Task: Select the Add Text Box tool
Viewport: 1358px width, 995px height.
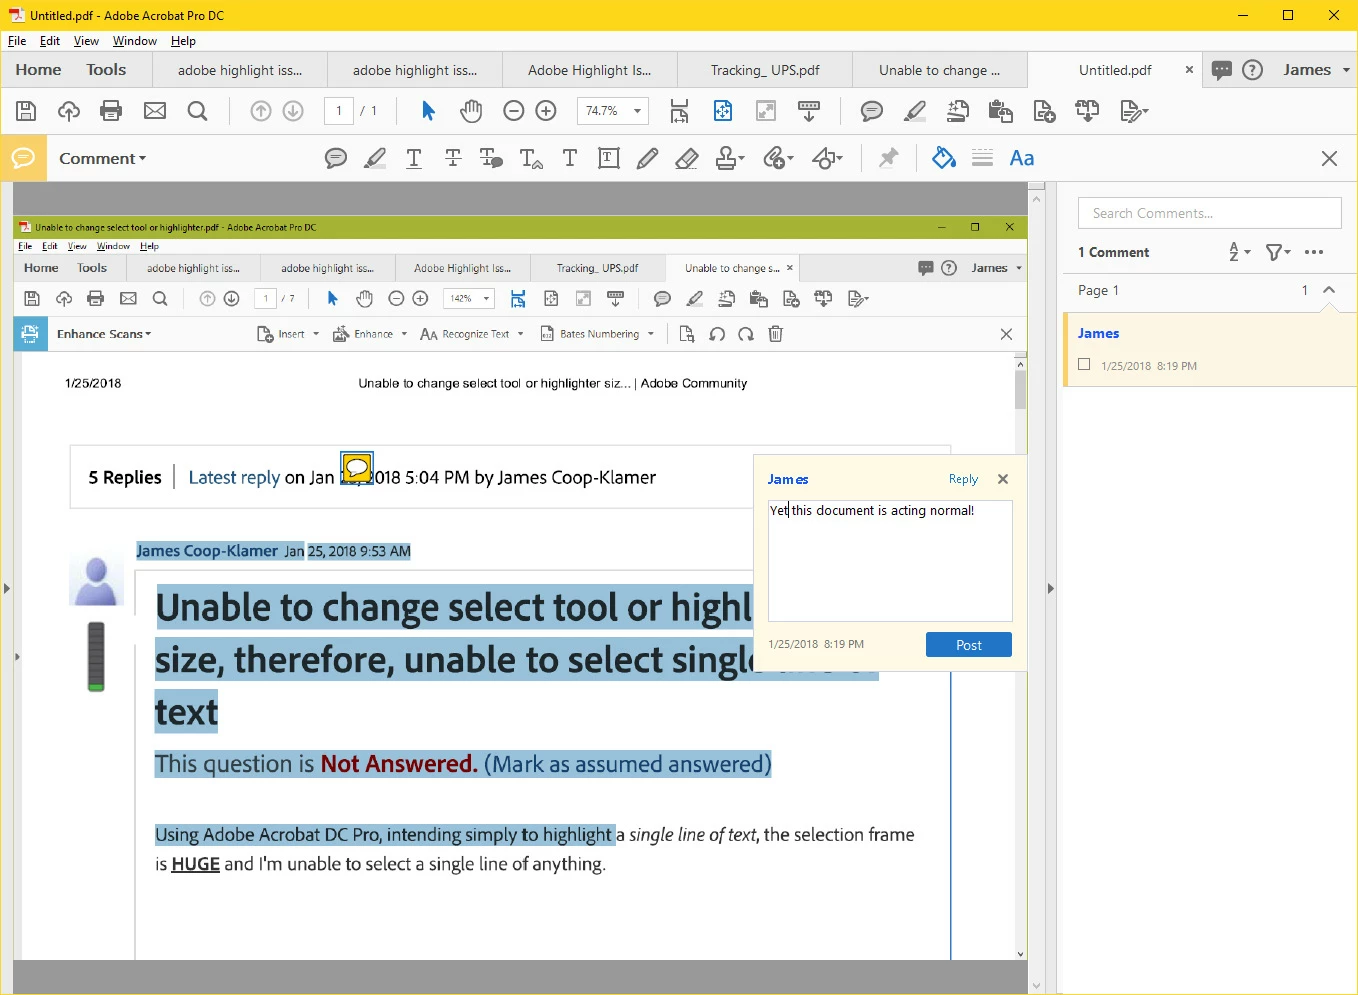Action: [609, 158]
